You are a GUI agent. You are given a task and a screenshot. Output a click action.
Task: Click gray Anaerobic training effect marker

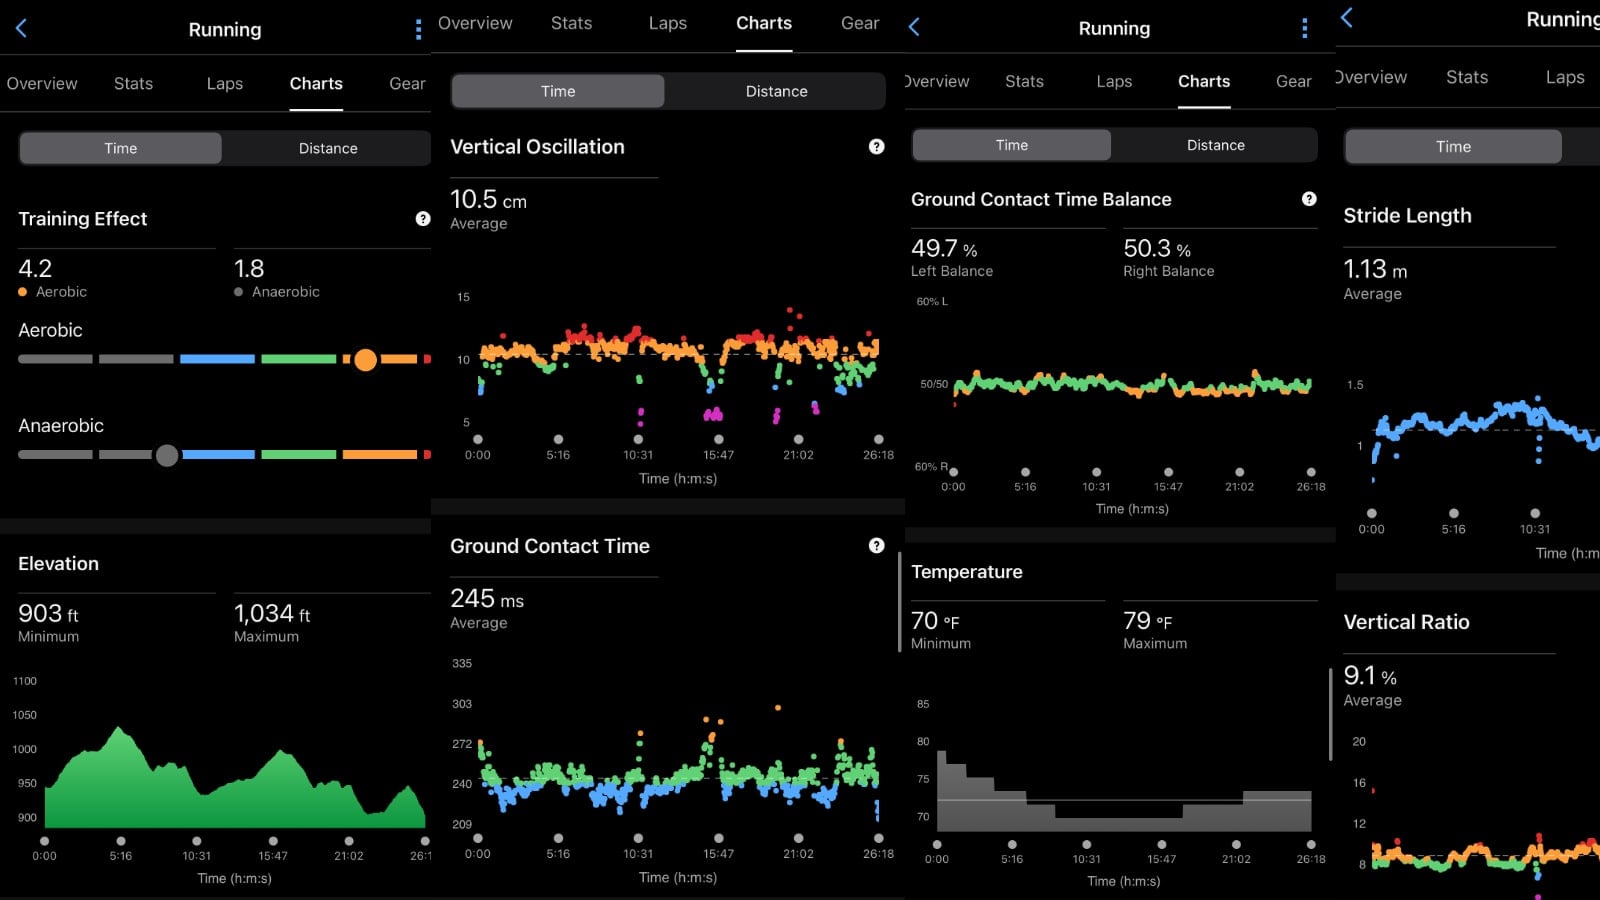pos(167,455)
